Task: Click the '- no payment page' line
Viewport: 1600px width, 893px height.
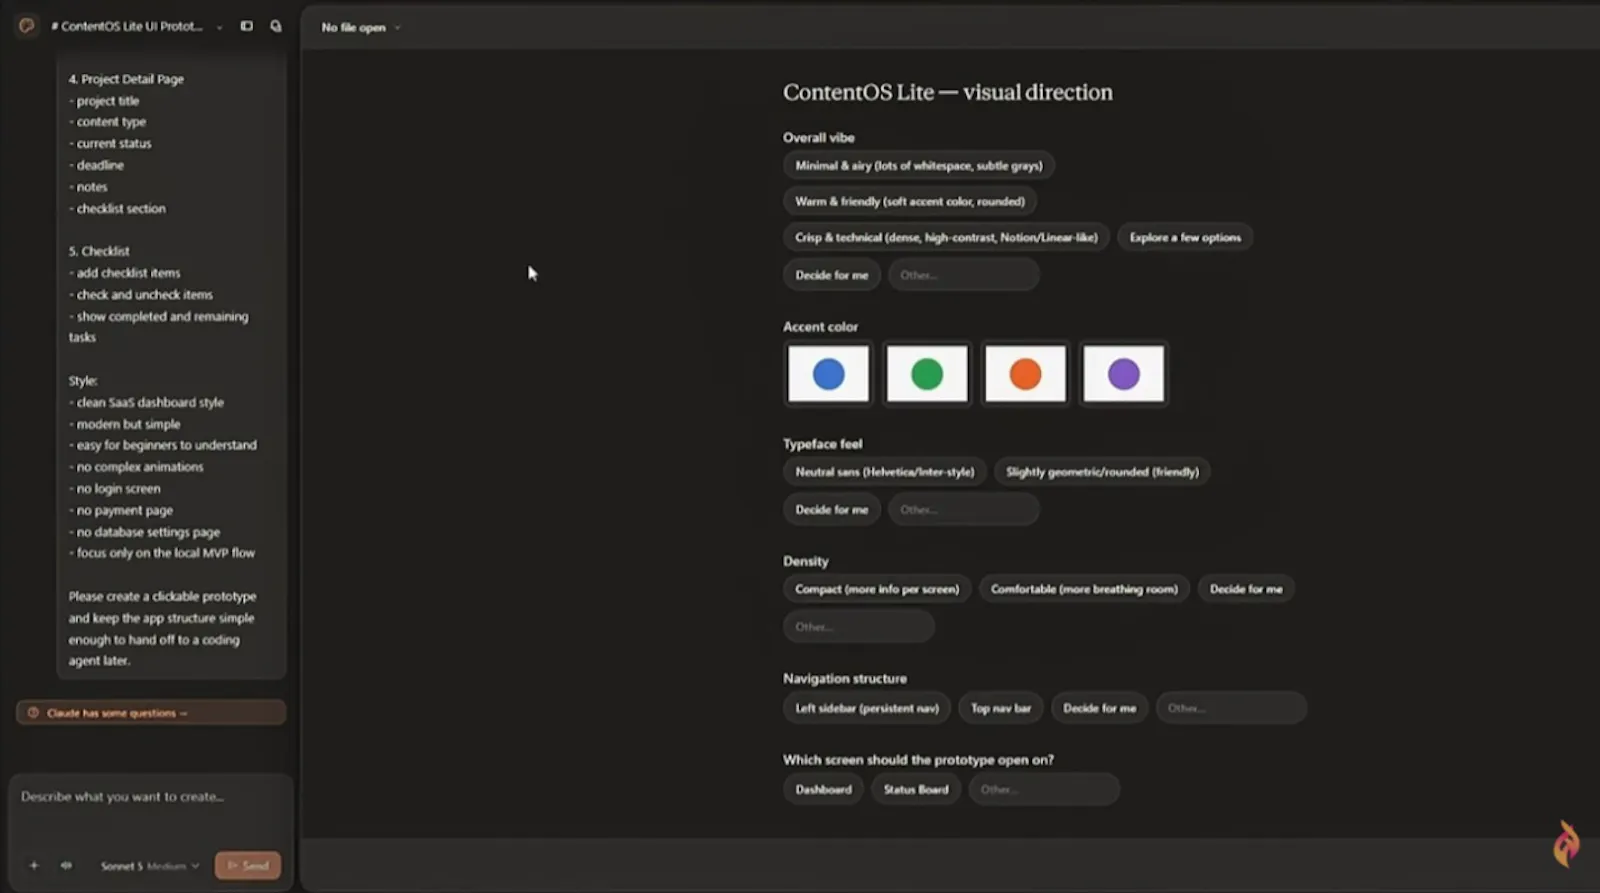Action: 120,511
